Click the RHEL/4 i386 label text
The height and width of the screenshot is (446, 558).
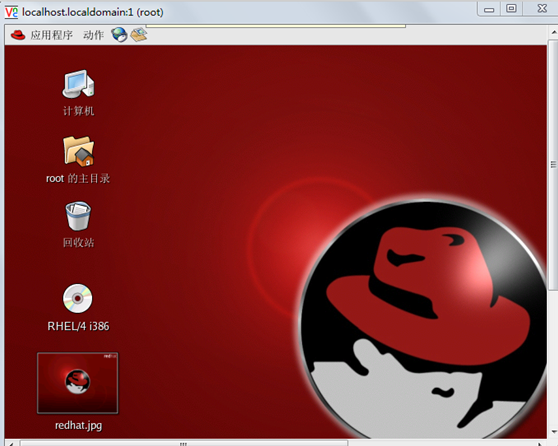(x=78, y=326)
